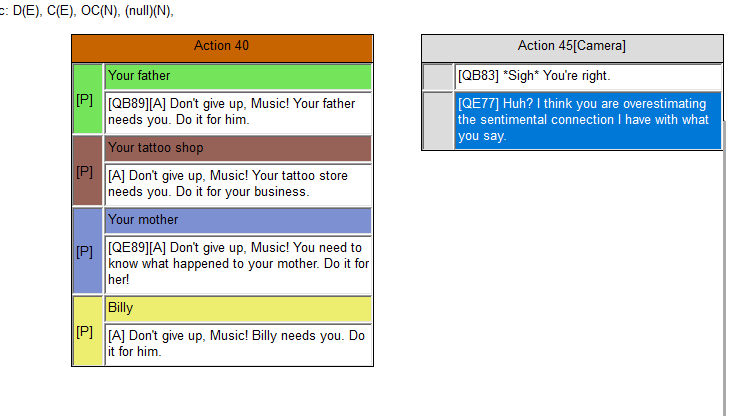Select the Action 45[Camera] header
The width and height of the screenshot is (749, 416).
[572, 48]
